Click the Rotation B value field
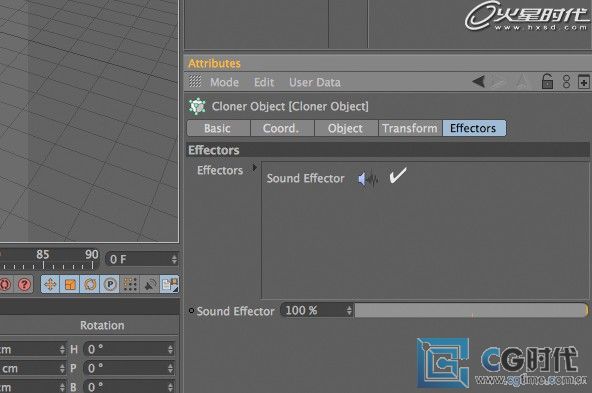592x393 pixels. (x=125, y=387)
